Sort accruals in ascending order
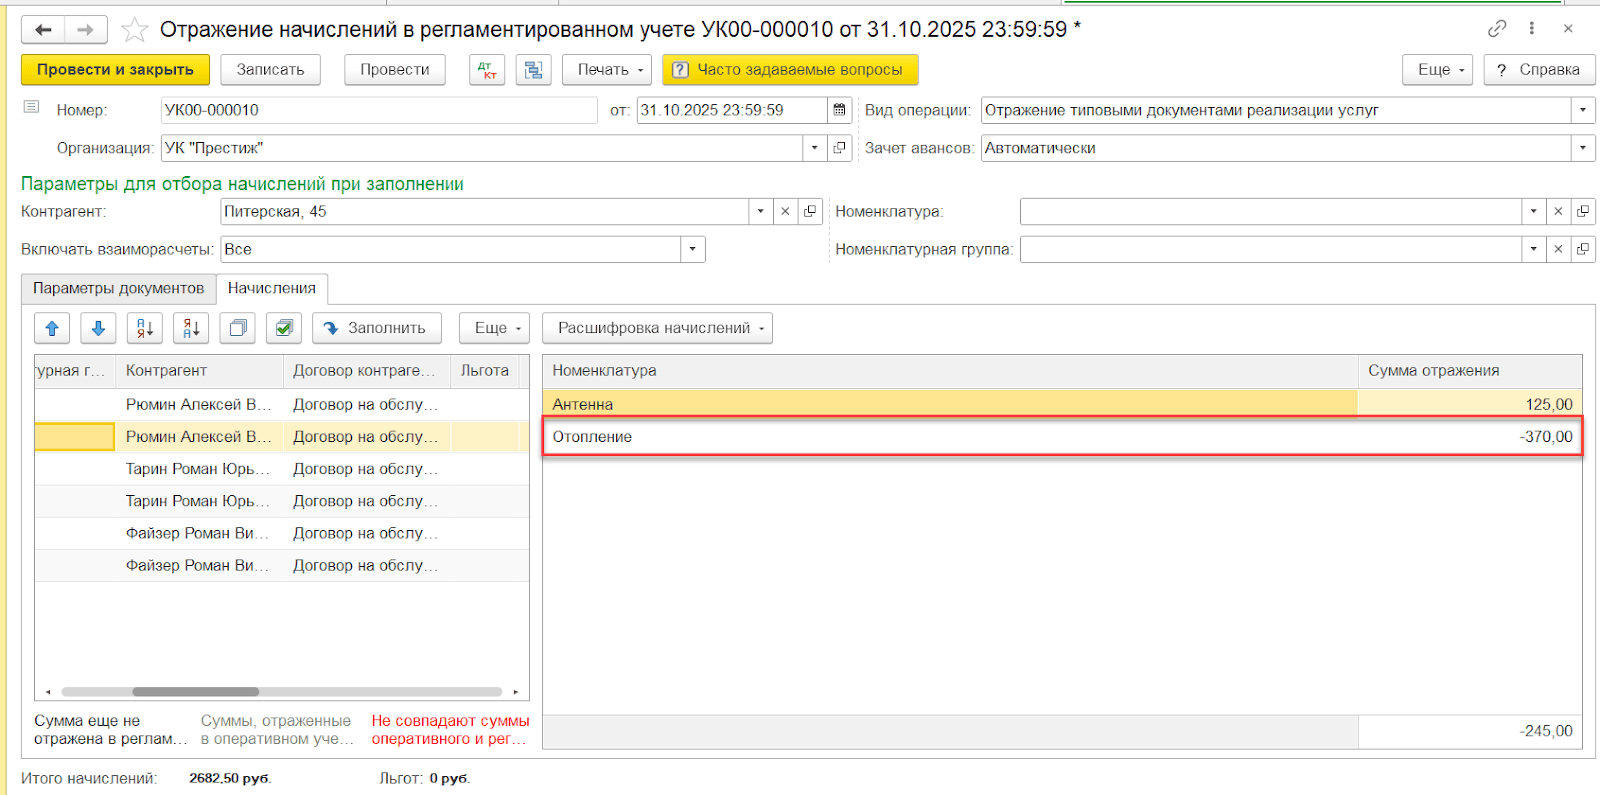 (145, 328)
